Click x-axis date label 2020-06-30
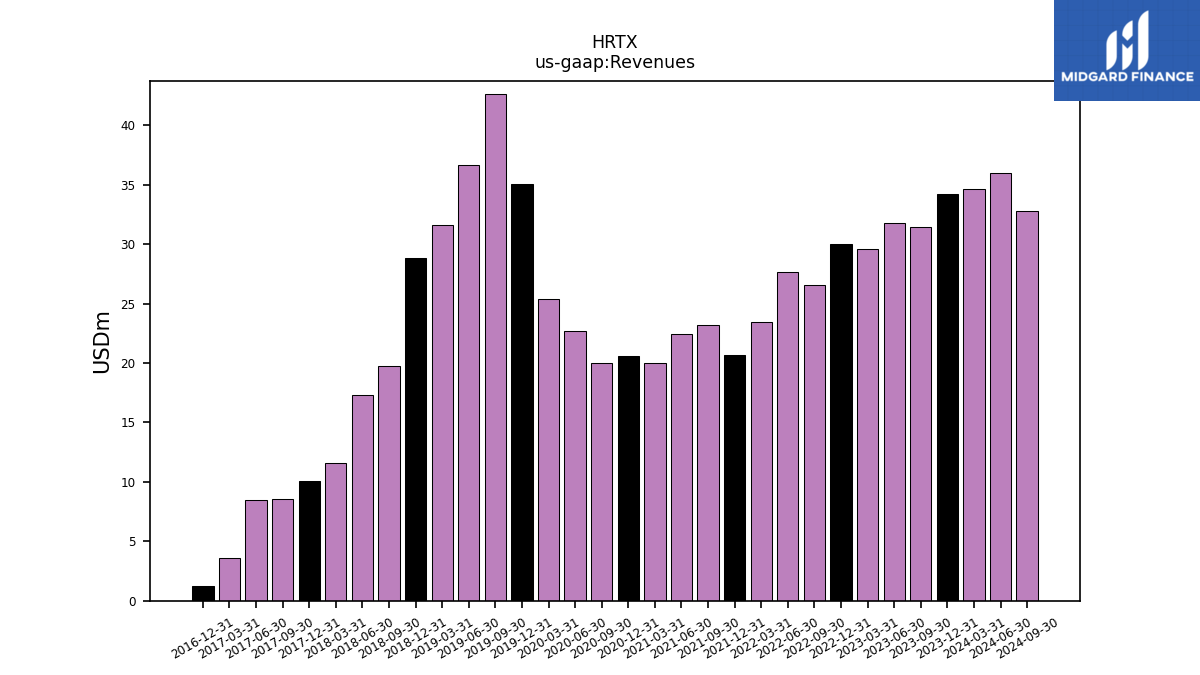 coord(575,638)
